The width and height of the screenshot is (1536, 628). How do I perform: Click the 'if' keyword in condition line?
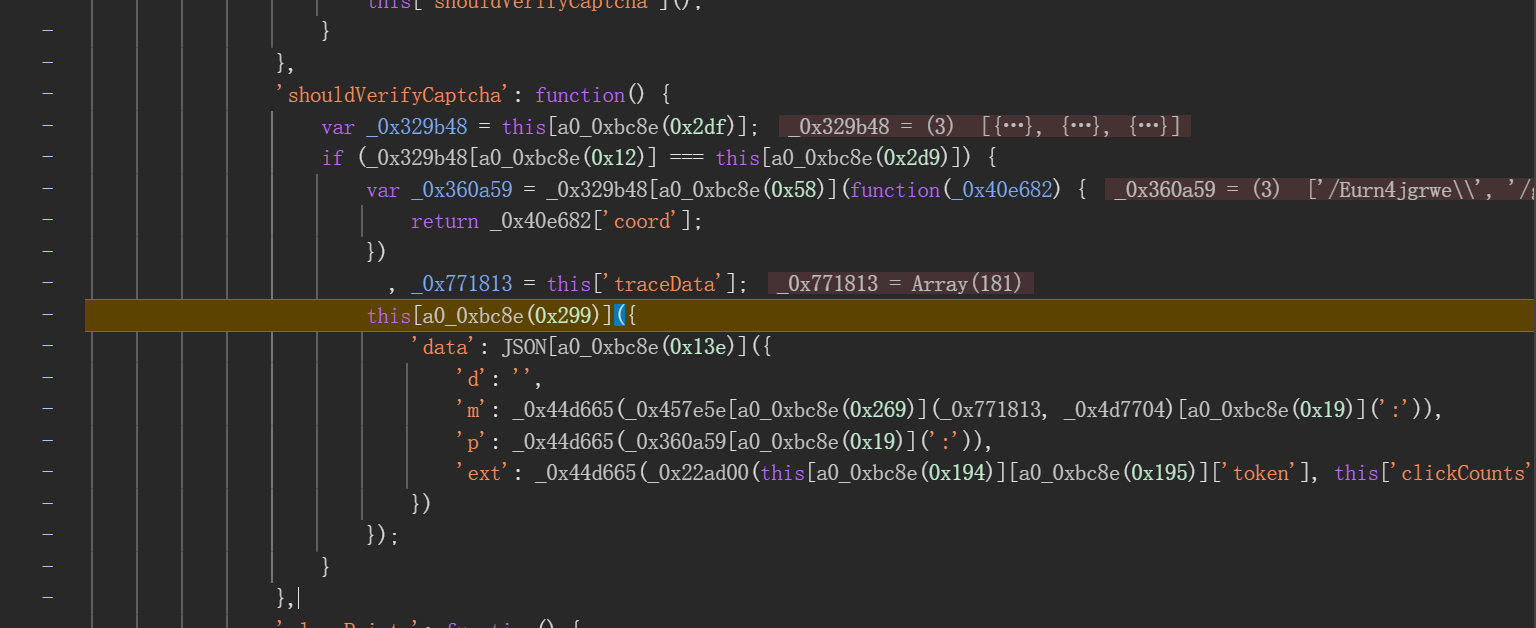pos(332,158)
